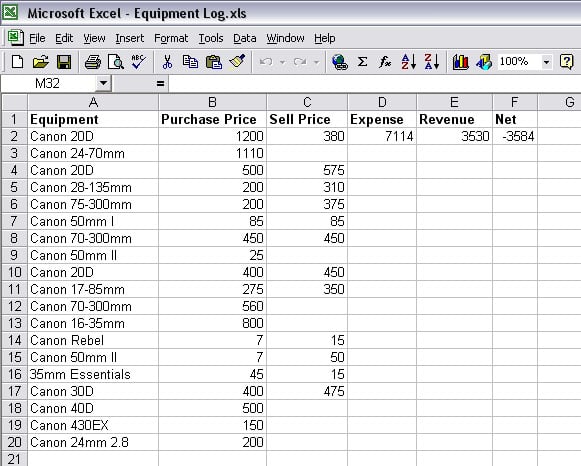Open the Help menu
The image size is (581, 466).
coord(325,38)
